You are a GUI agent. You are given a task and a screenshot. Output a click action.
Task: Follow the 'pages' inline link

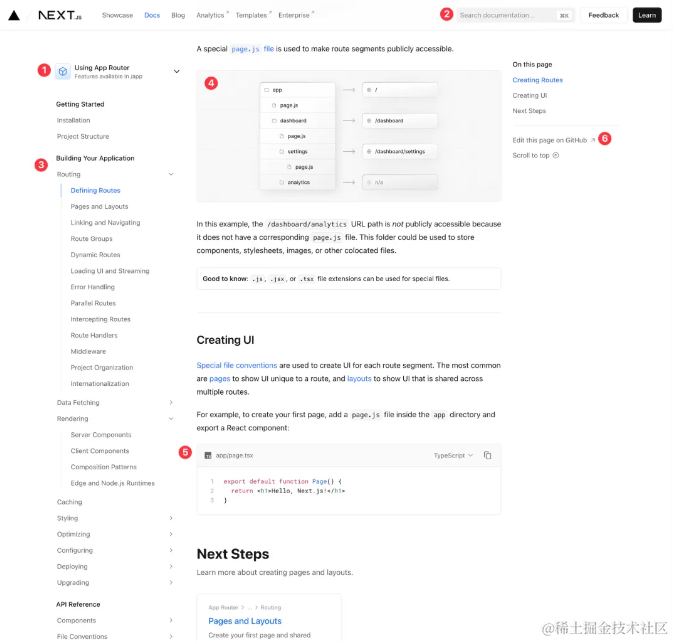[x=220, y=379]
